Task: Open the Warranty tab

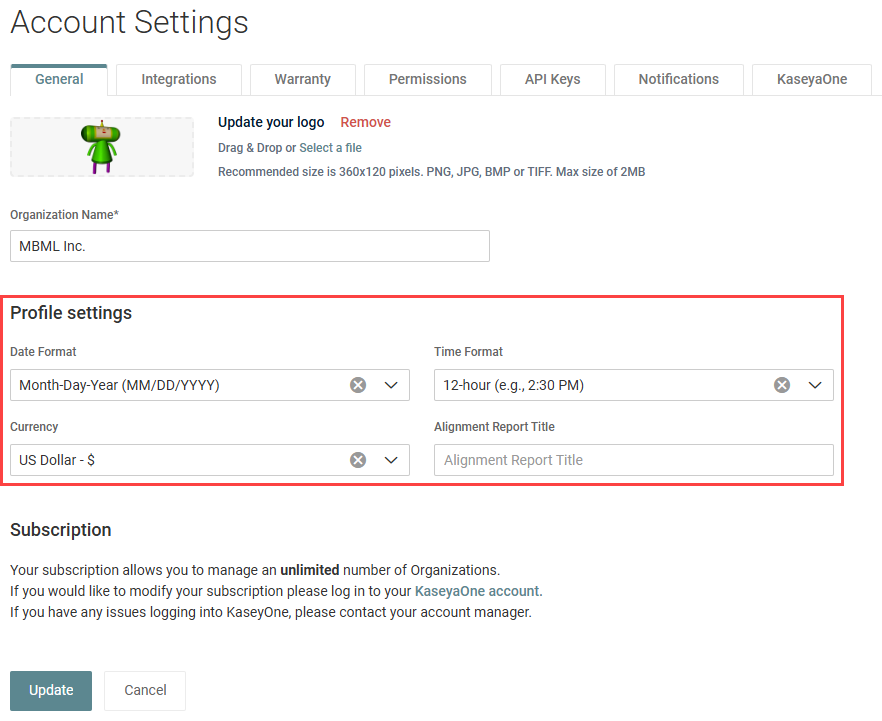Action: point(302,79)
